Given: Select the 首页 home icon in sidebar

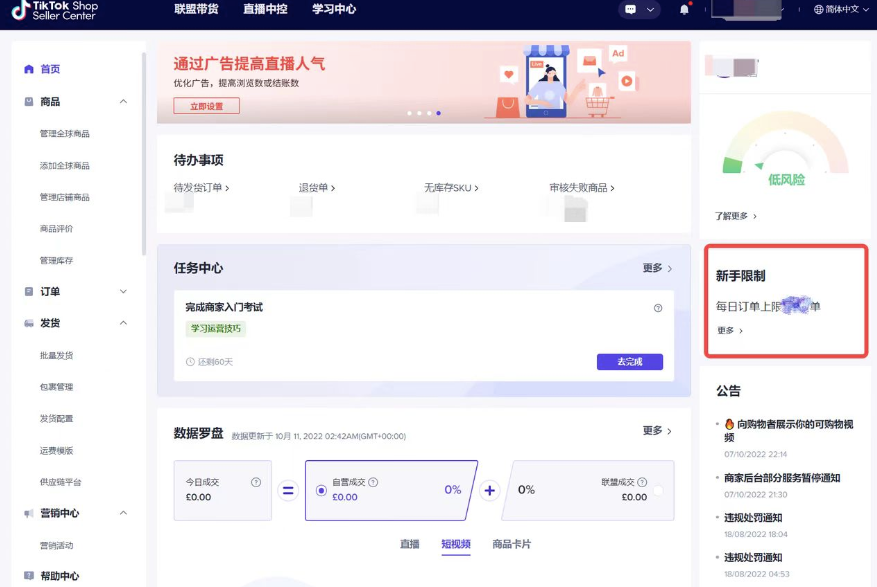Looking at the screenshot, I should (29, 70).
